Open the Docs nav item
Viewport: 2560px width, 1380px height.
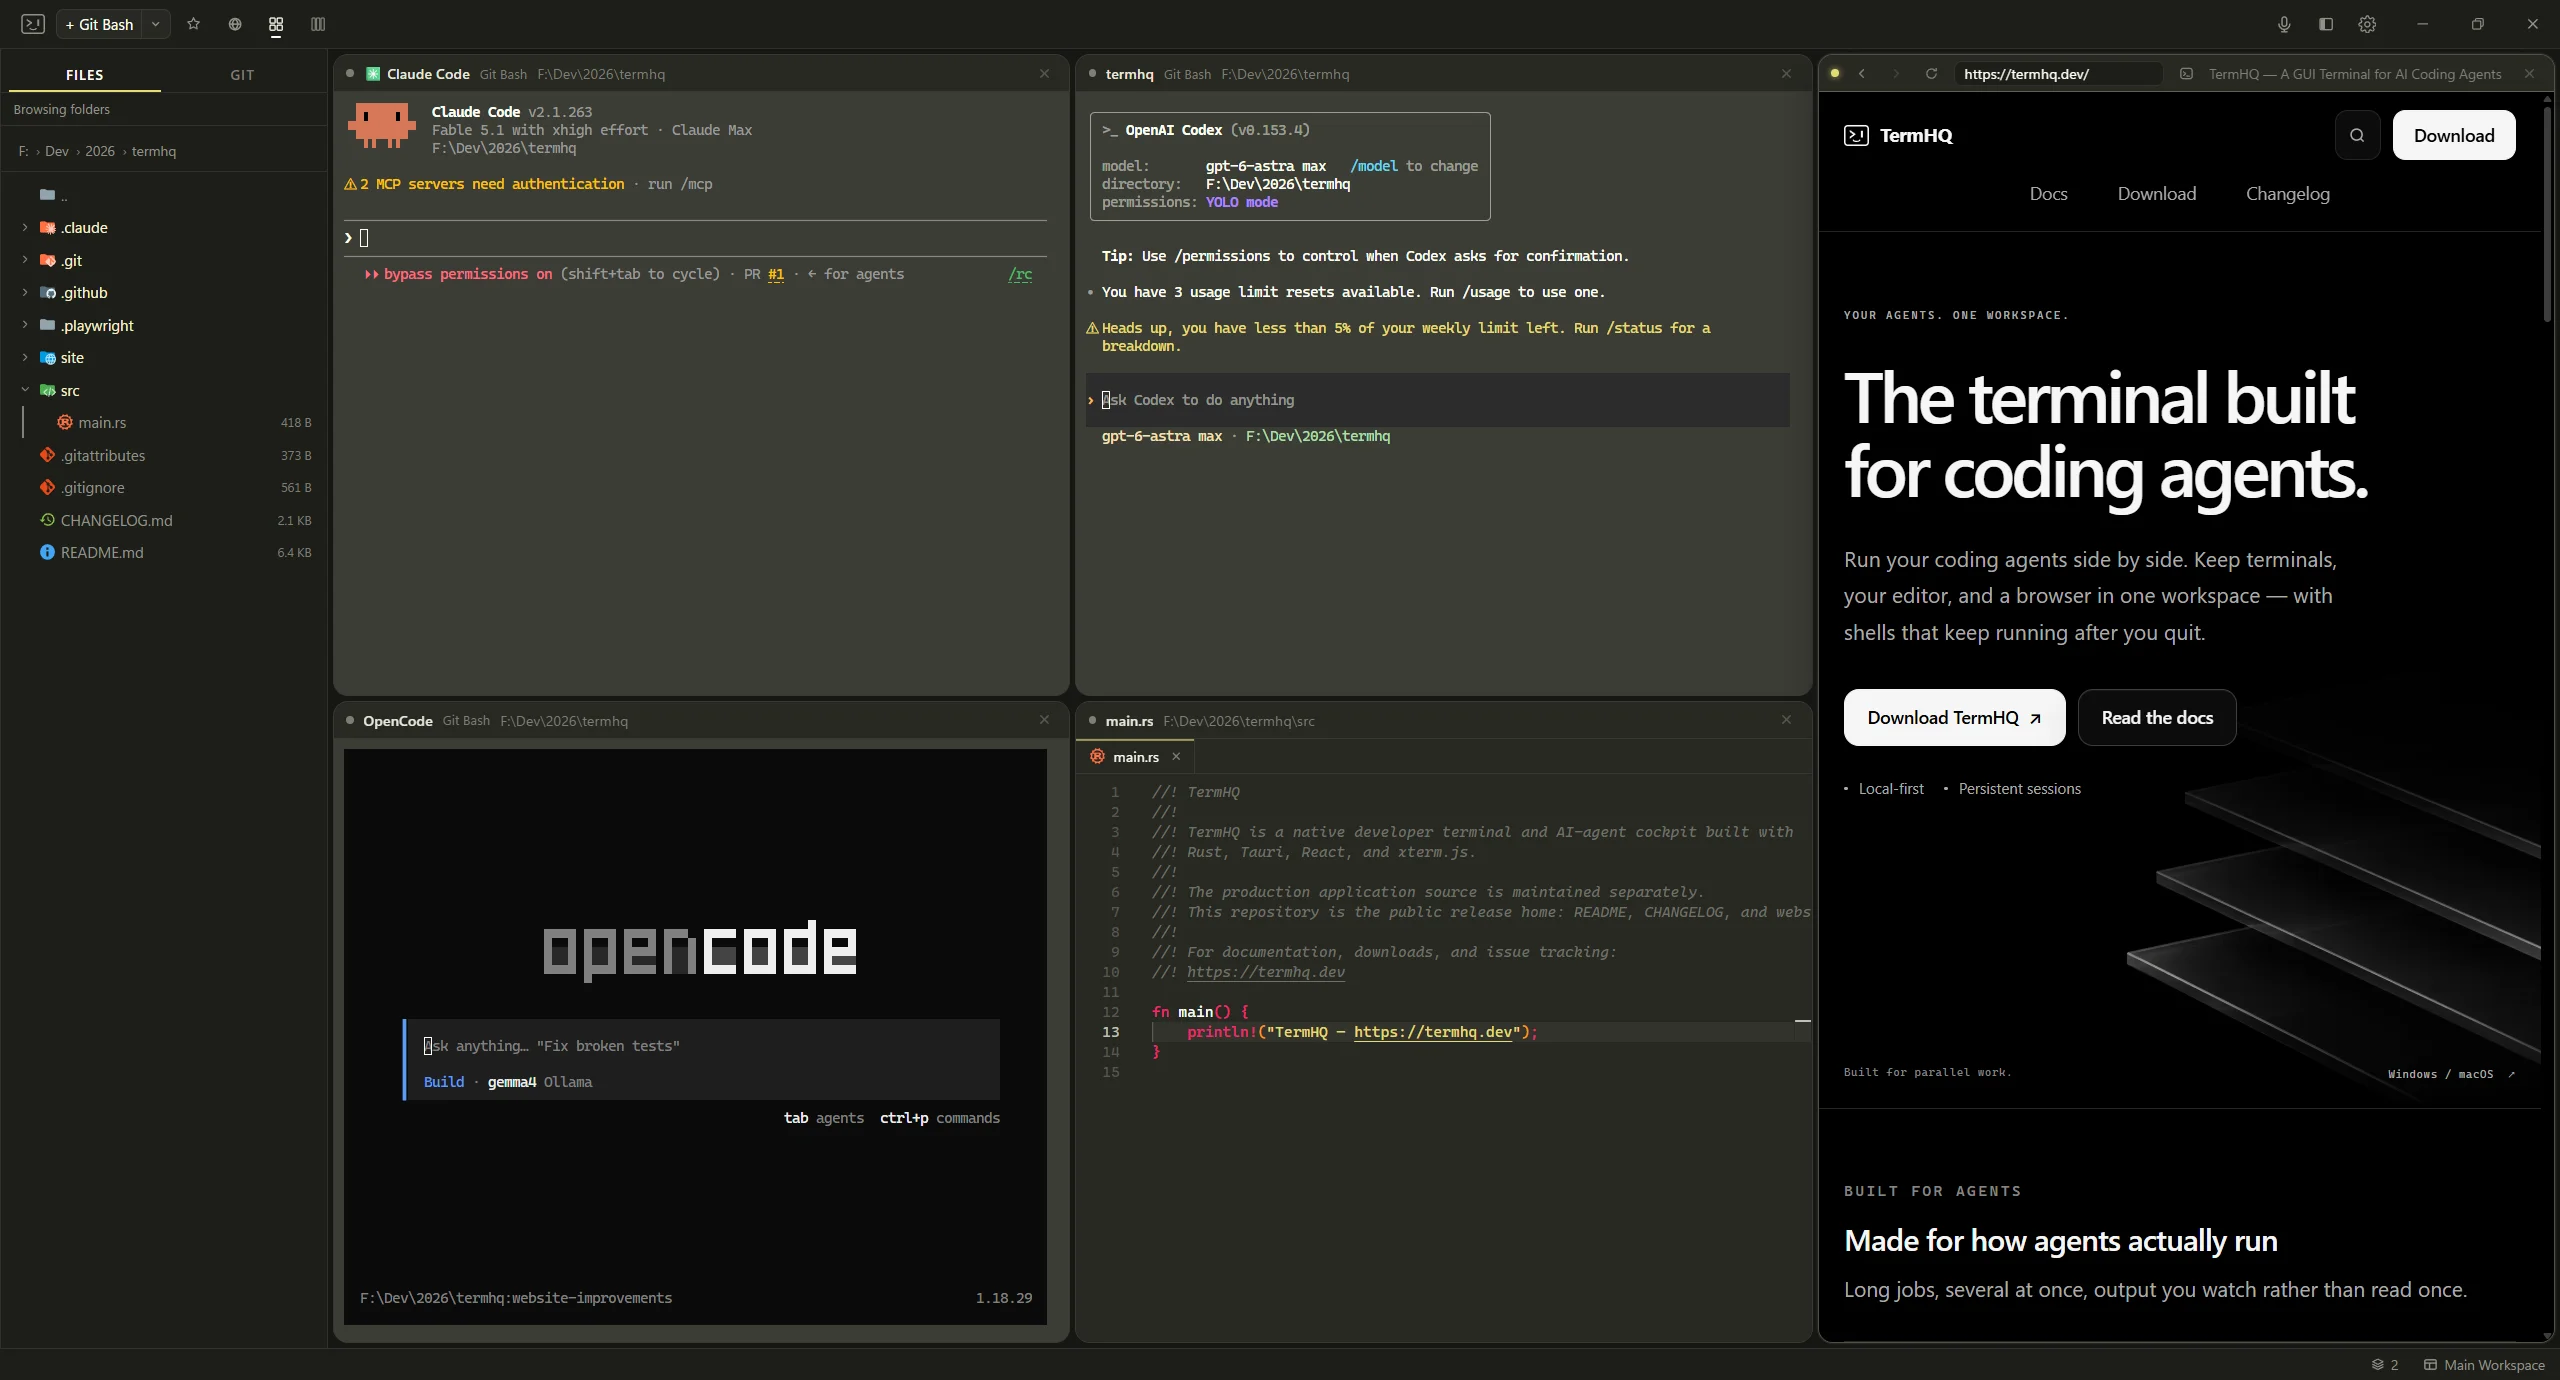2048,194
